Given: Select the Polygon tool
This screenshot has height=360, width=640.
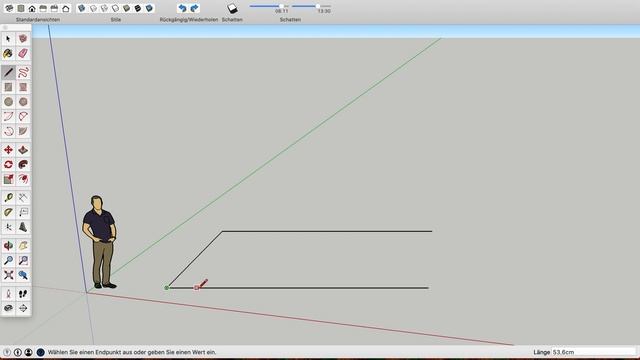Looking at the screenshot, I should pyautogui.click(x=23, y=102).
